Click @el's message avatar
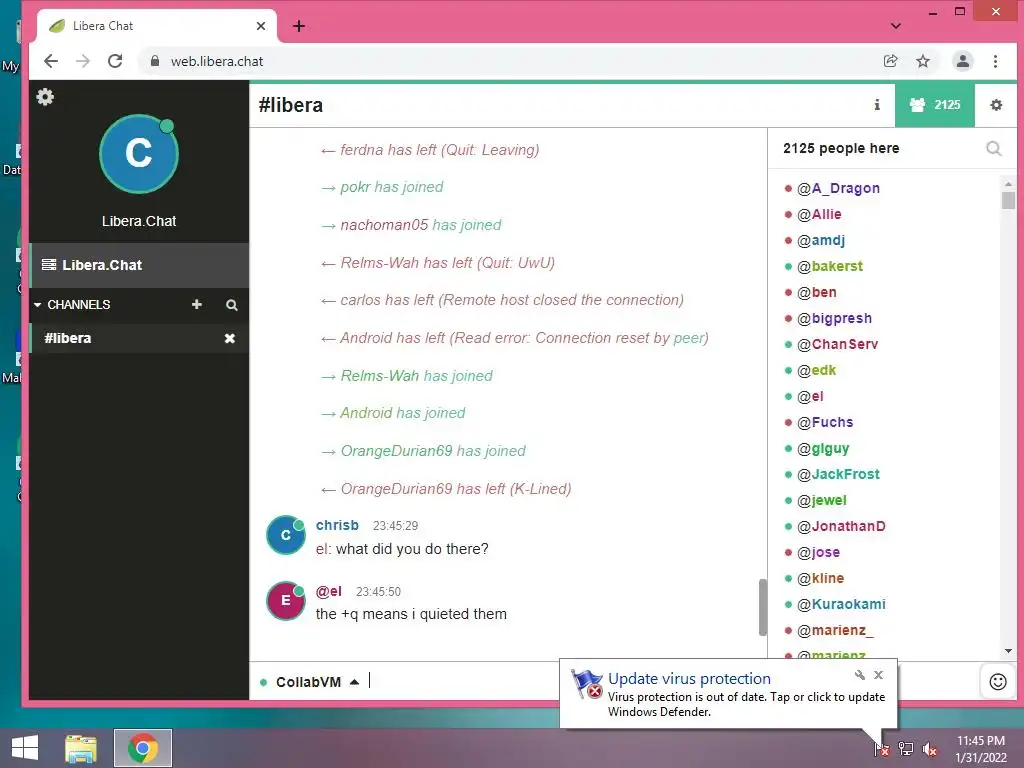 pyautogui.click(x=285, y=600)
